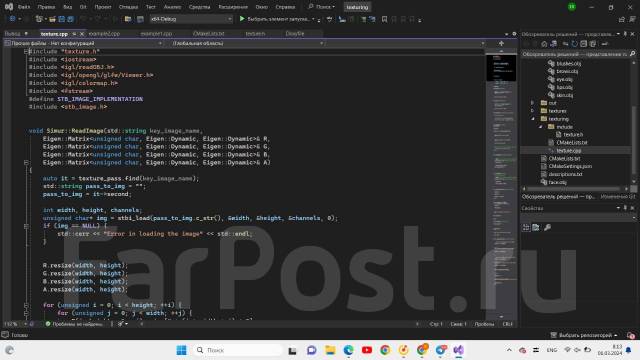Select face.obj in Solution Explorer

(558, 182)
